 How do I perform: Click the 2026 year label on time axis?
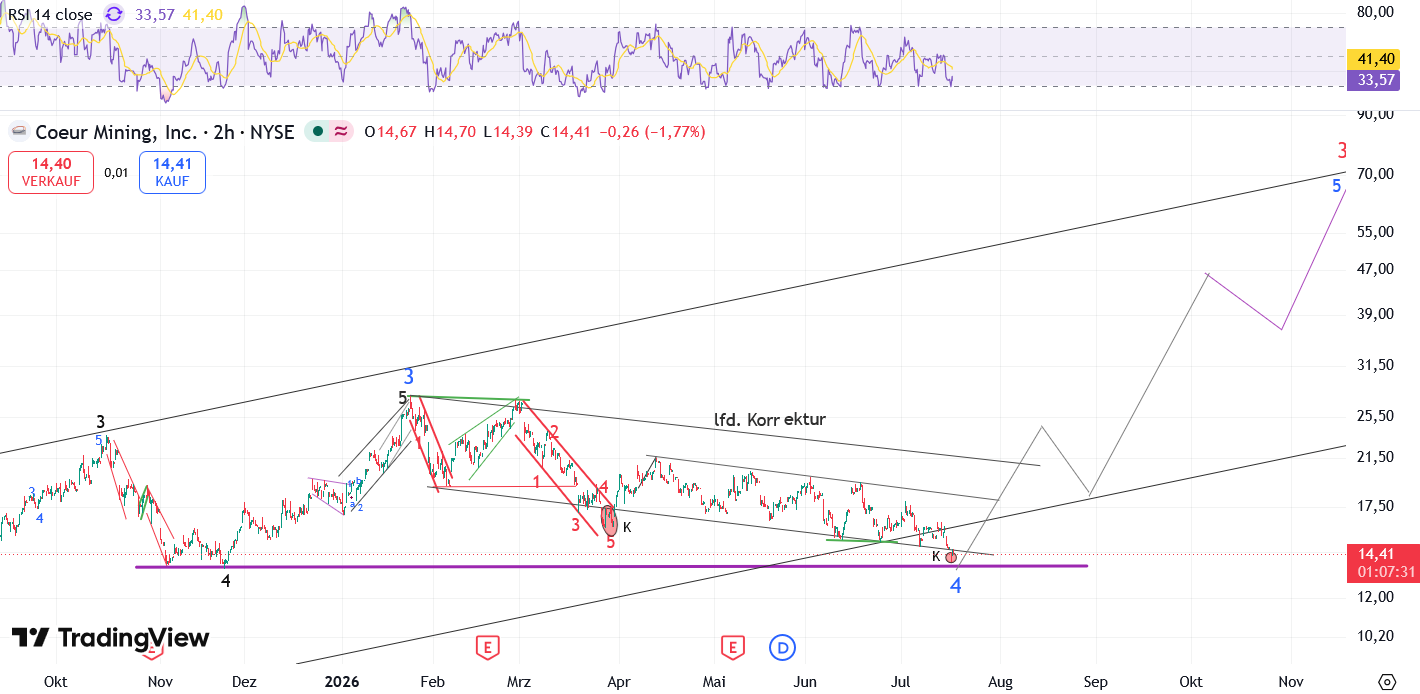click(x=341, y=682)
